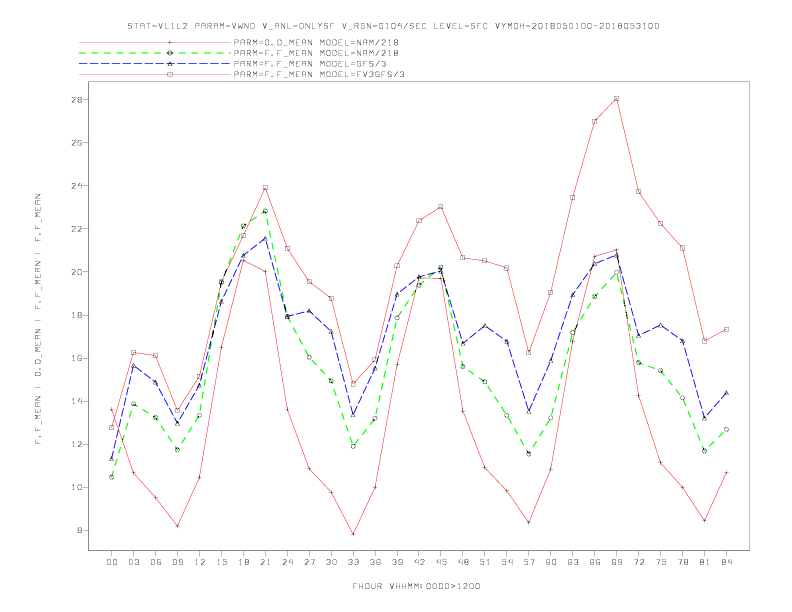This screenshot has width=792, height=612.
Task: Click FV3GFS square data point at hour 84
Action: coord(726,329)
